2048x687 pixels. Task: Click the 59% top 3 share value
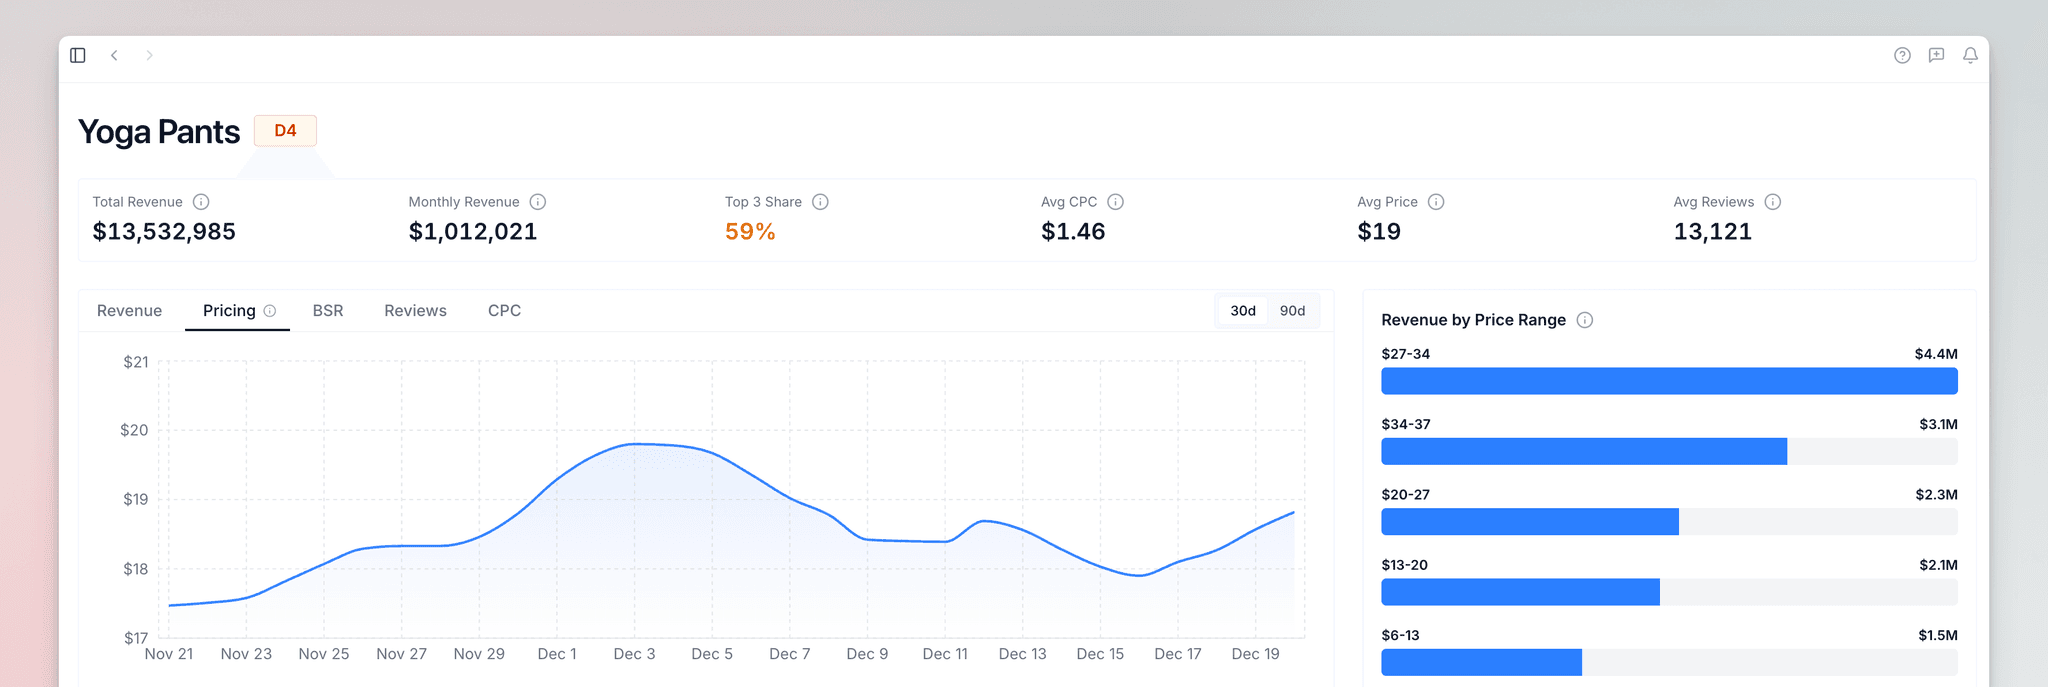[750, 232]
